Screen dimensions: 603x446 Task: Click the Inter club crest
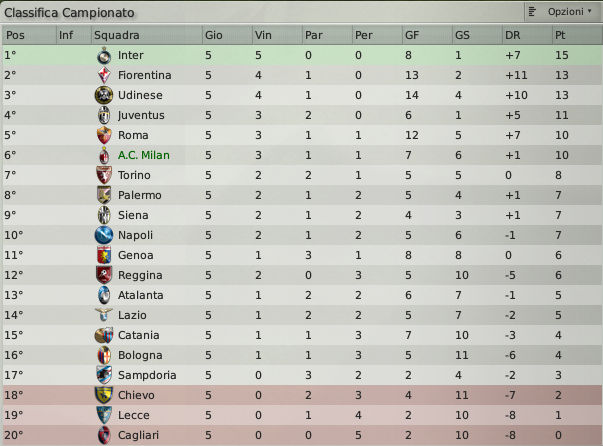click(104, 55)
